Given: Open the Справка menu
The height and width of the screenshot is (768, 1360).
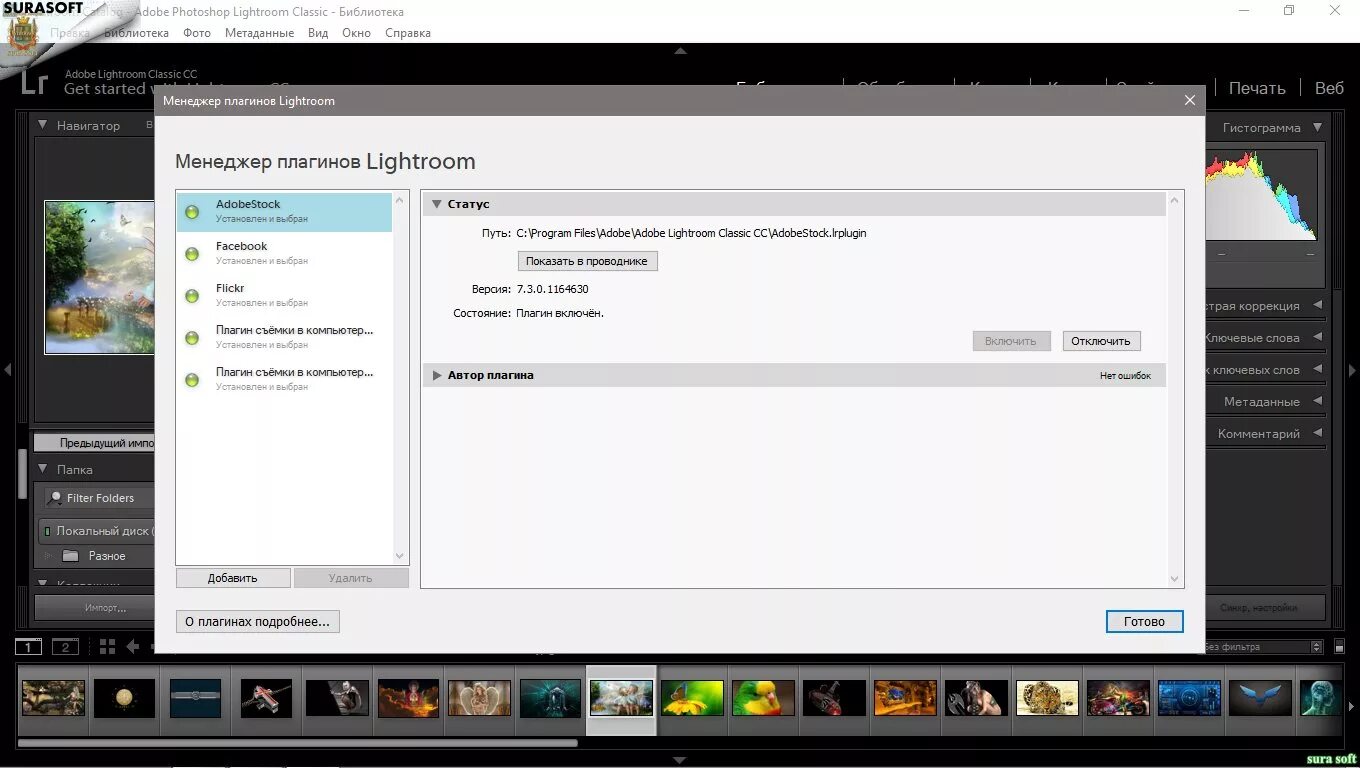Looking at the screenshot, I should pyautogui.click(x=408, y=33).
